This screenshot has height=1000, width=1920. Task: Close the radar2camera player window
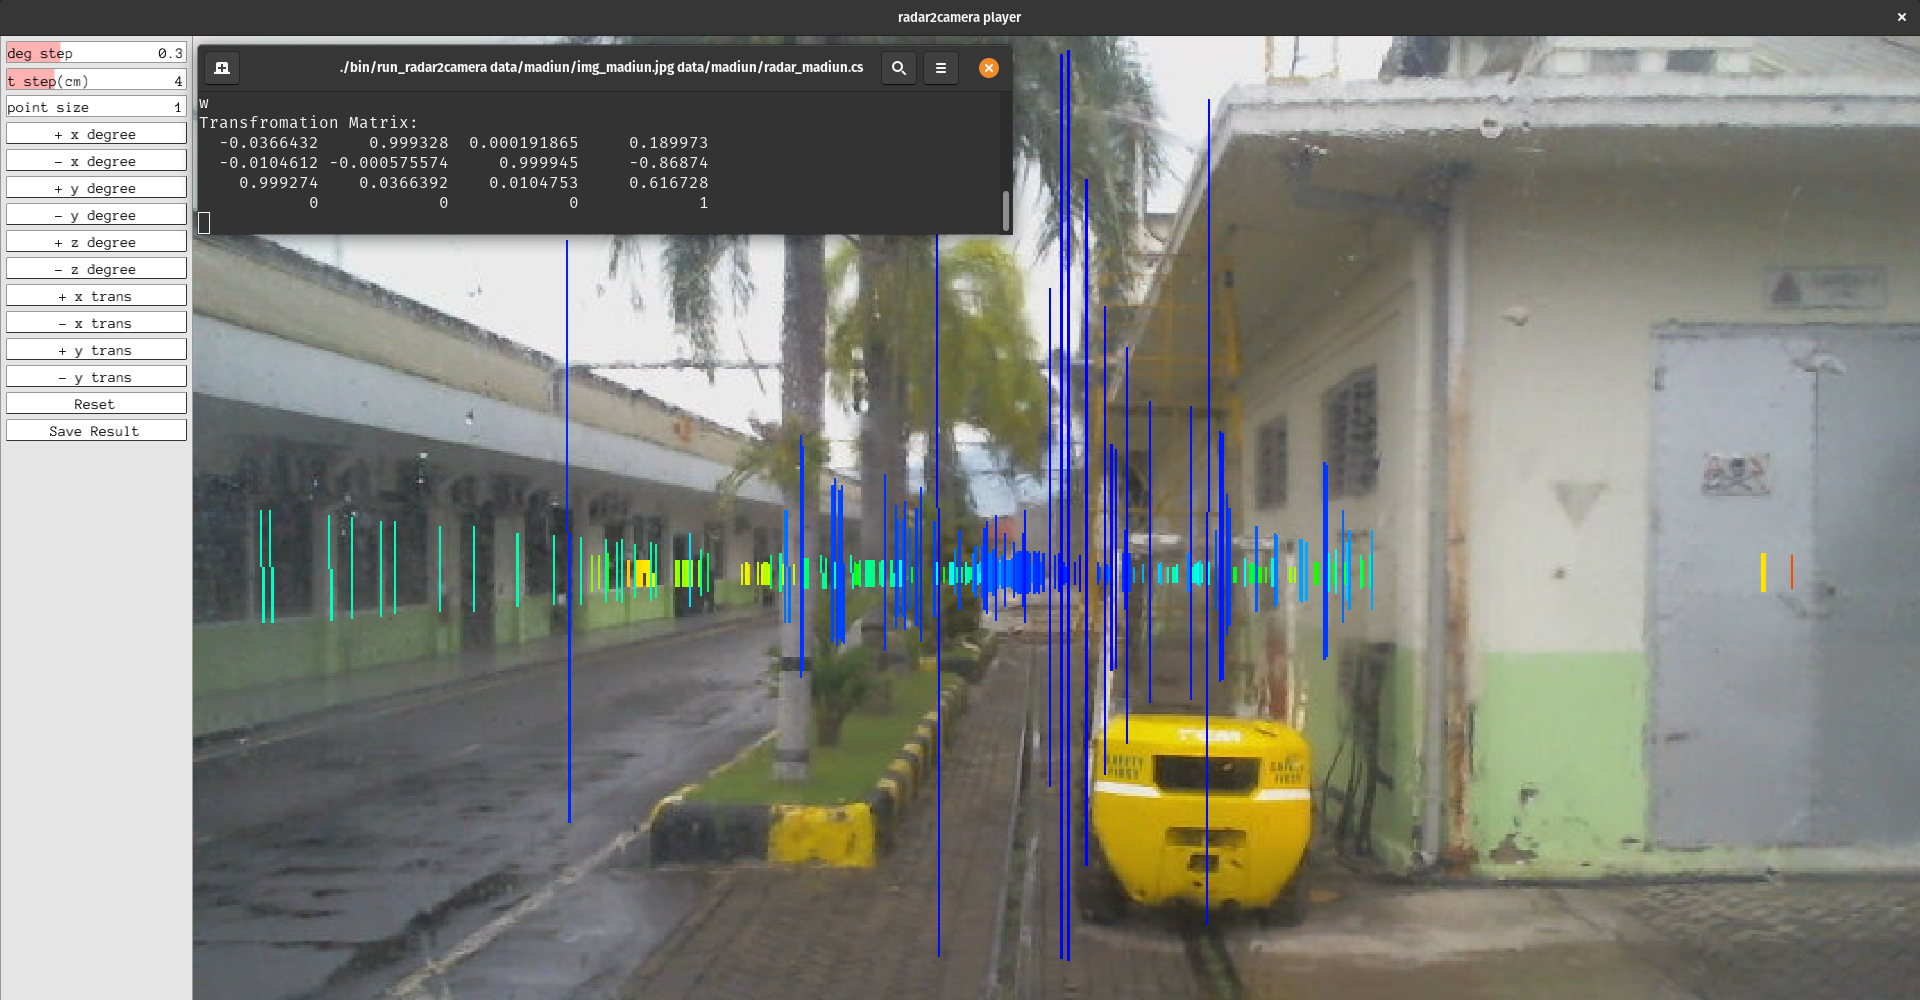[x=1901, y=17]
